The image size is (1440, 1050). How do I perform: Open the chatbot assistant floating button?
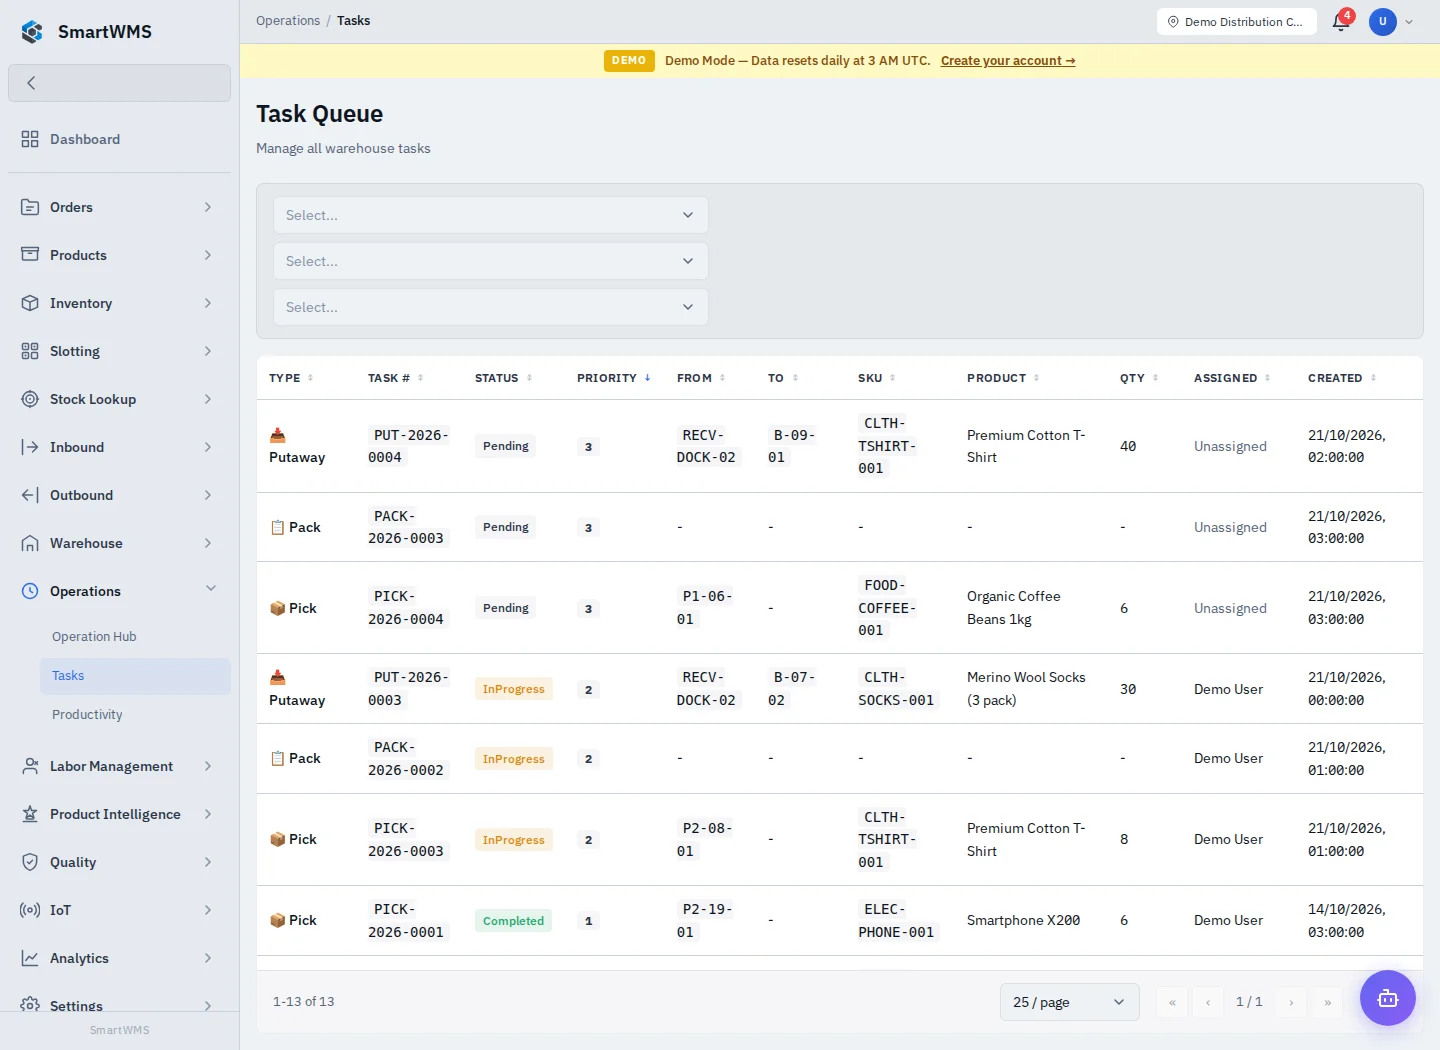click(x=1388, y=998)
